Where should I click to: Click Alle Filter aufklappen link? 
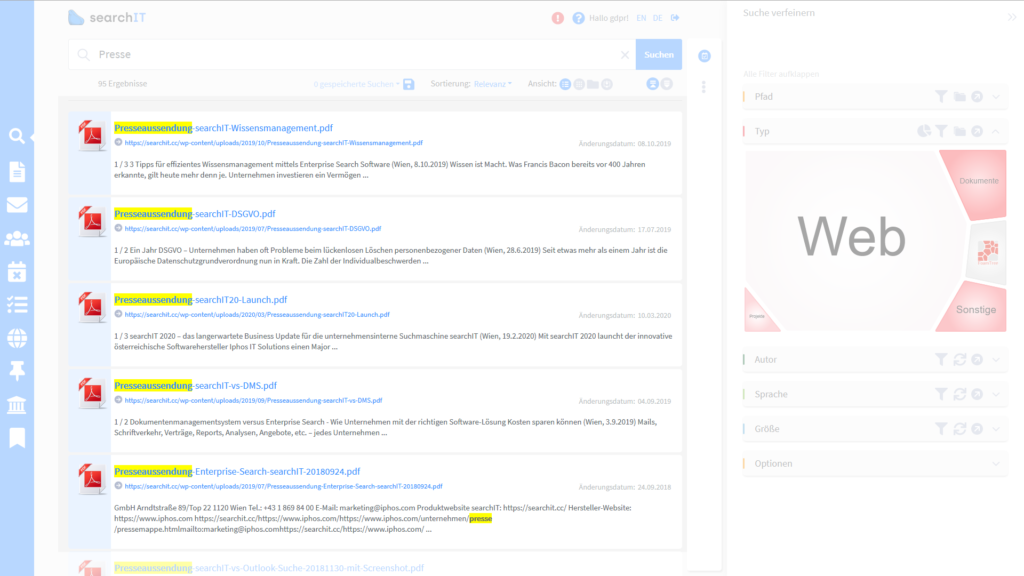(x=781, y=74)
